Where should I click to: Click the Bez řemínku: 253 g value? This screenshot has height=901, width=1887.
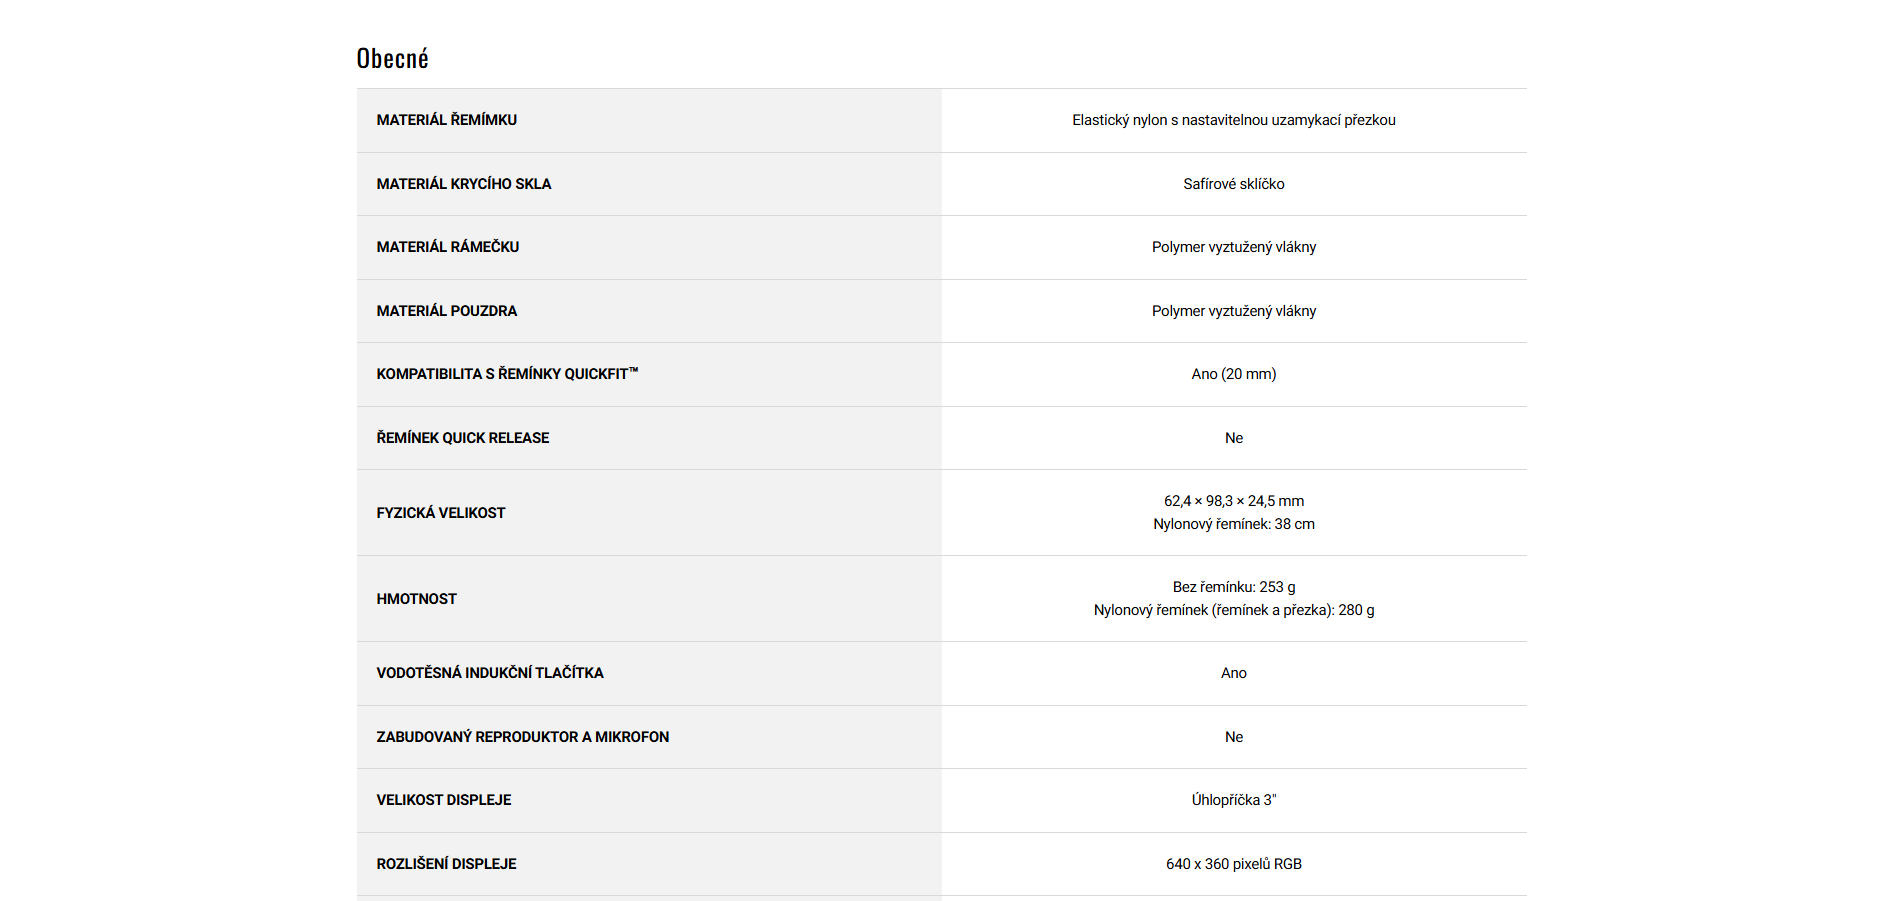pos(1233,587)
